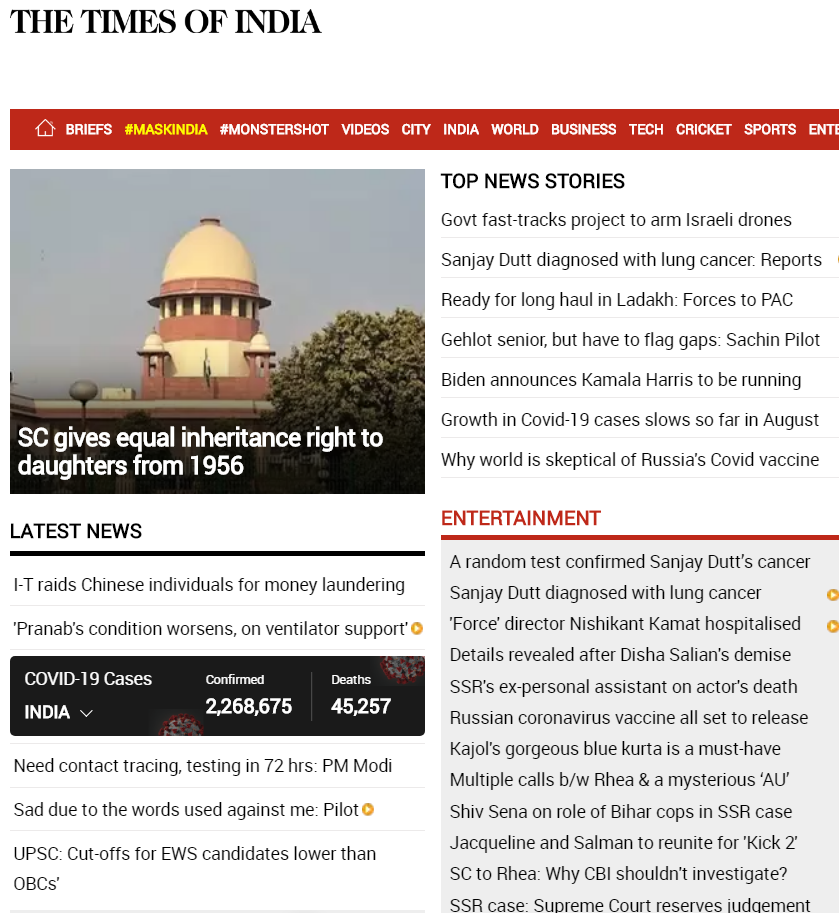Open the #MASKINDIA section
839x913 pixels.
(x=166, y=129)
